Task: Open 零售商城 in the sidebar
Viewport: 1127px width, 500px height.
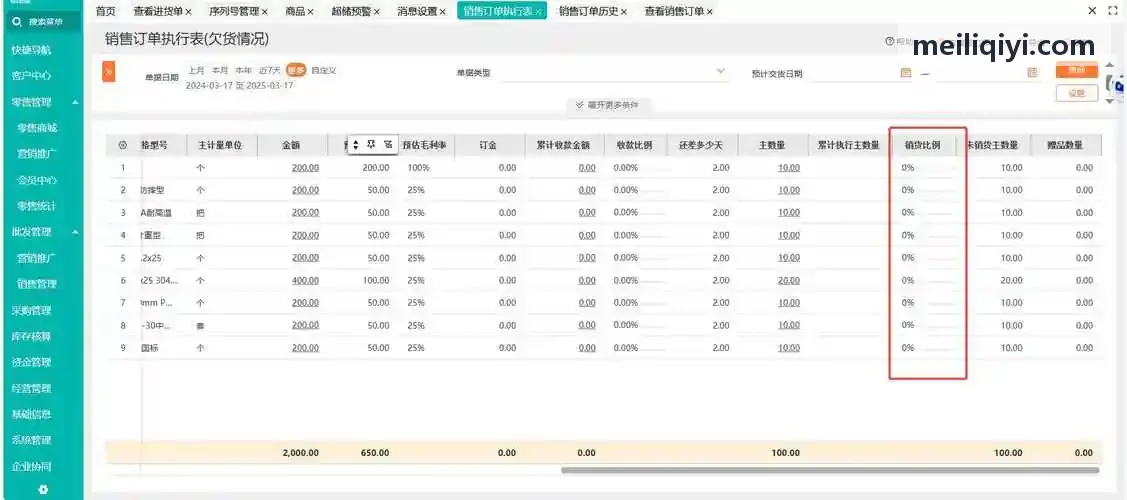Action: (x=37, y=128)
